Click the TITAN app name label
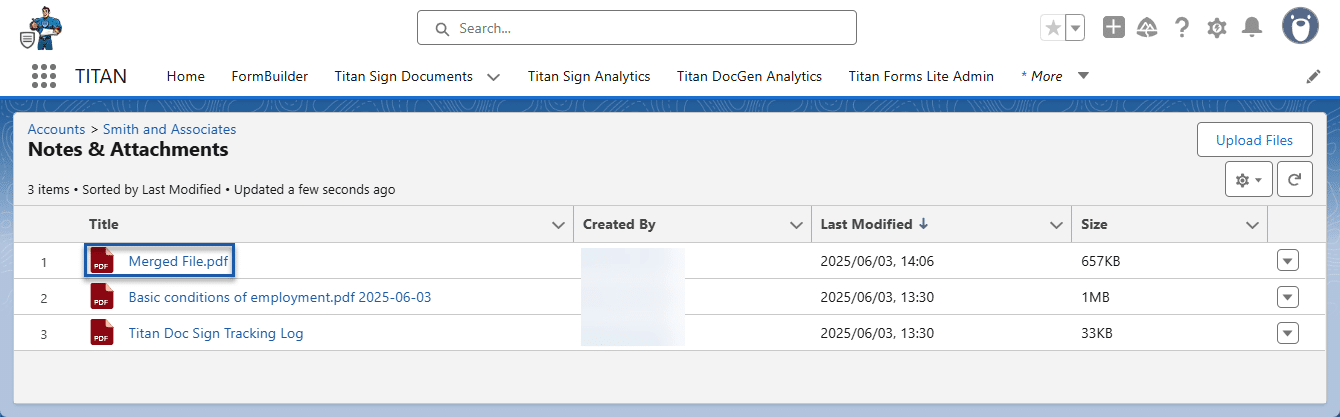Viewport: 1340px width, 417px height. (101, 76)
